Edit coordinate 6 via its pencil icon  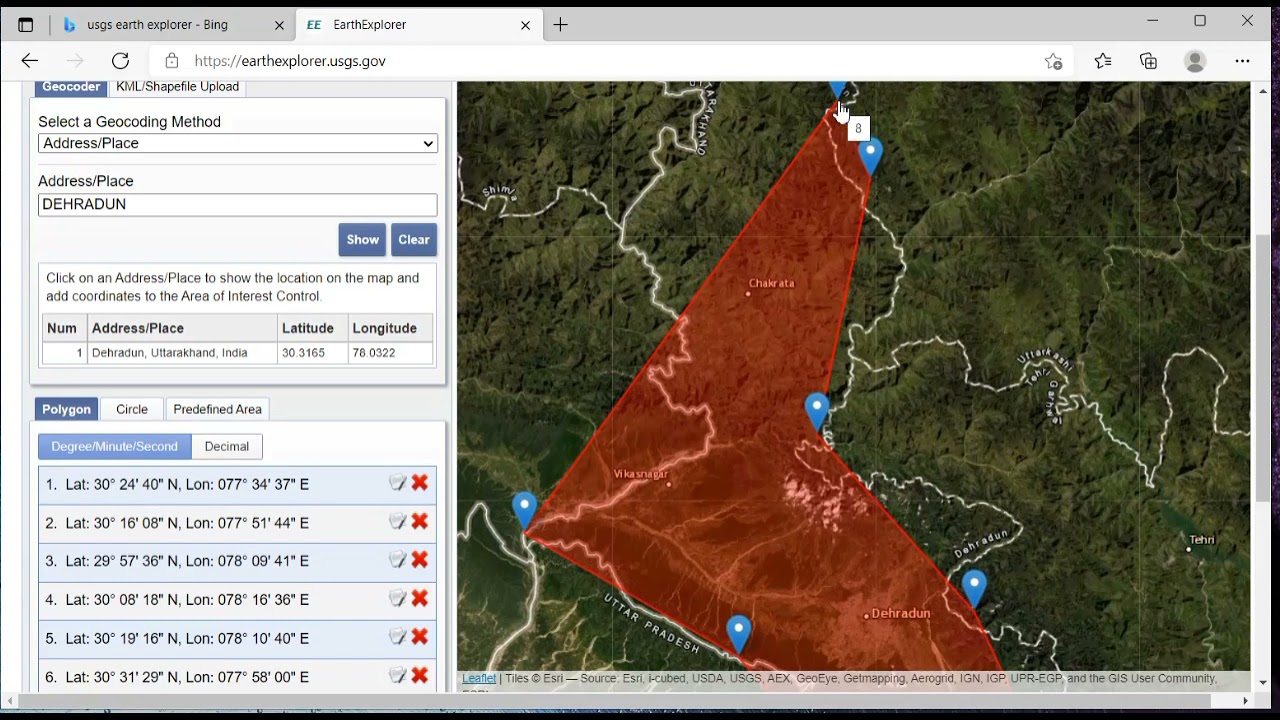[397, 676]
